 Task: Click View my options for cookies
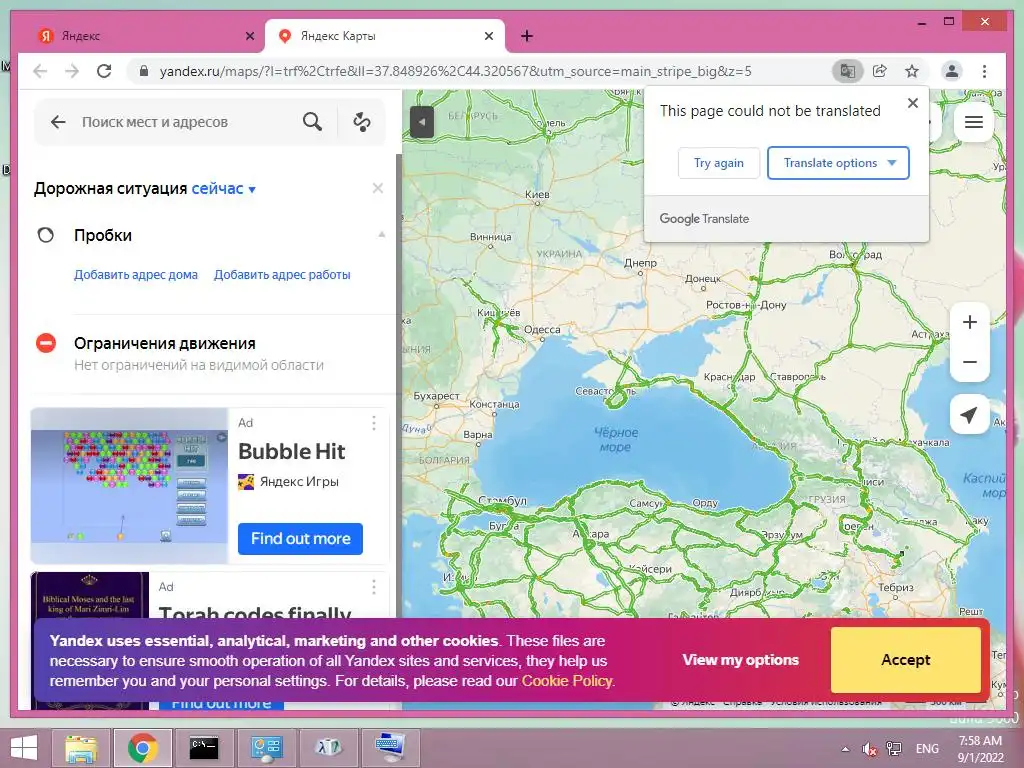click(741, 660)
